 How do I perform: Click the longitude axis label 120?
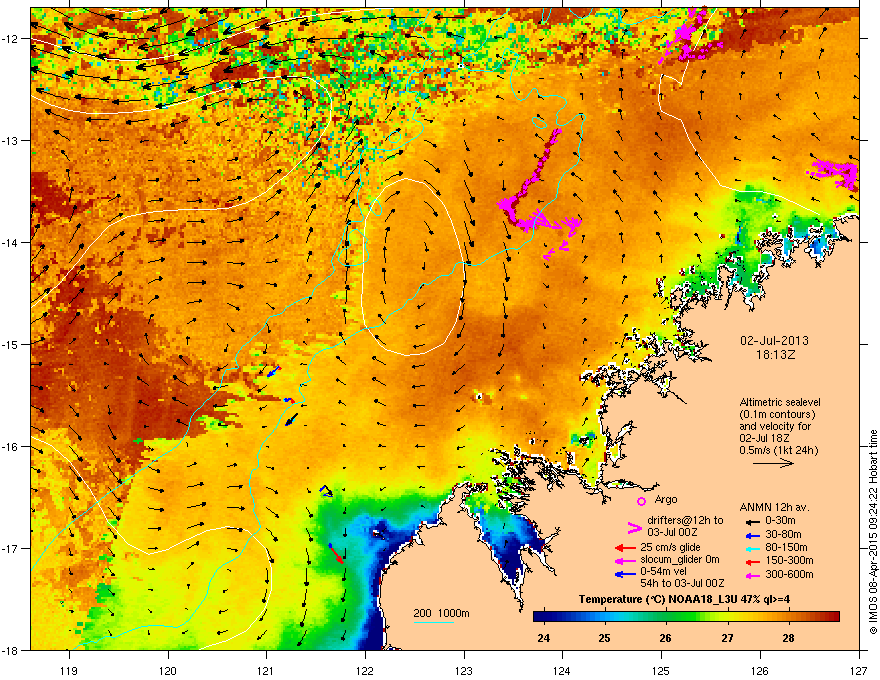(x=168, y=671)
